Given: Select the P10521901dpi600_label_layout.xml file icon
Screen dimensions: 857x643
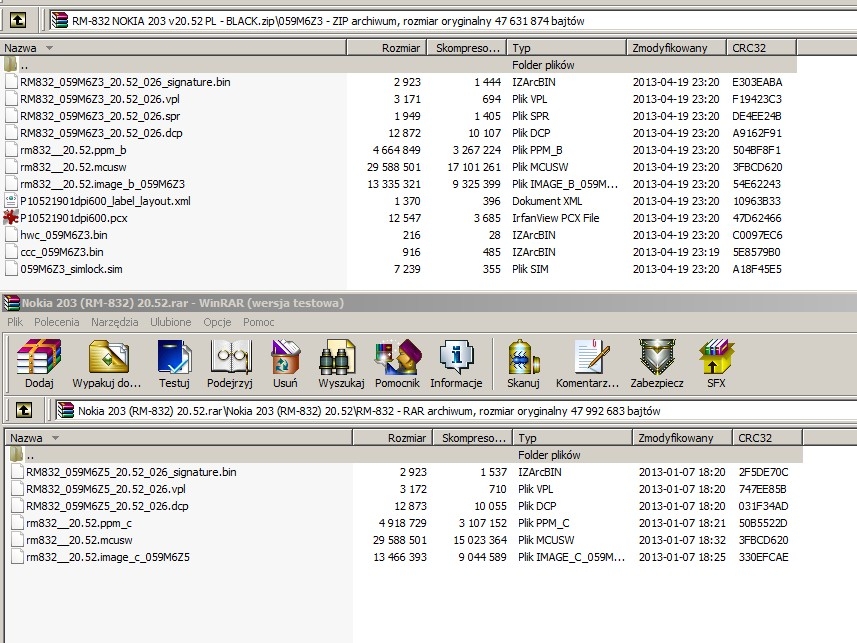Looking at the screenshot, I should click(11, 201).
